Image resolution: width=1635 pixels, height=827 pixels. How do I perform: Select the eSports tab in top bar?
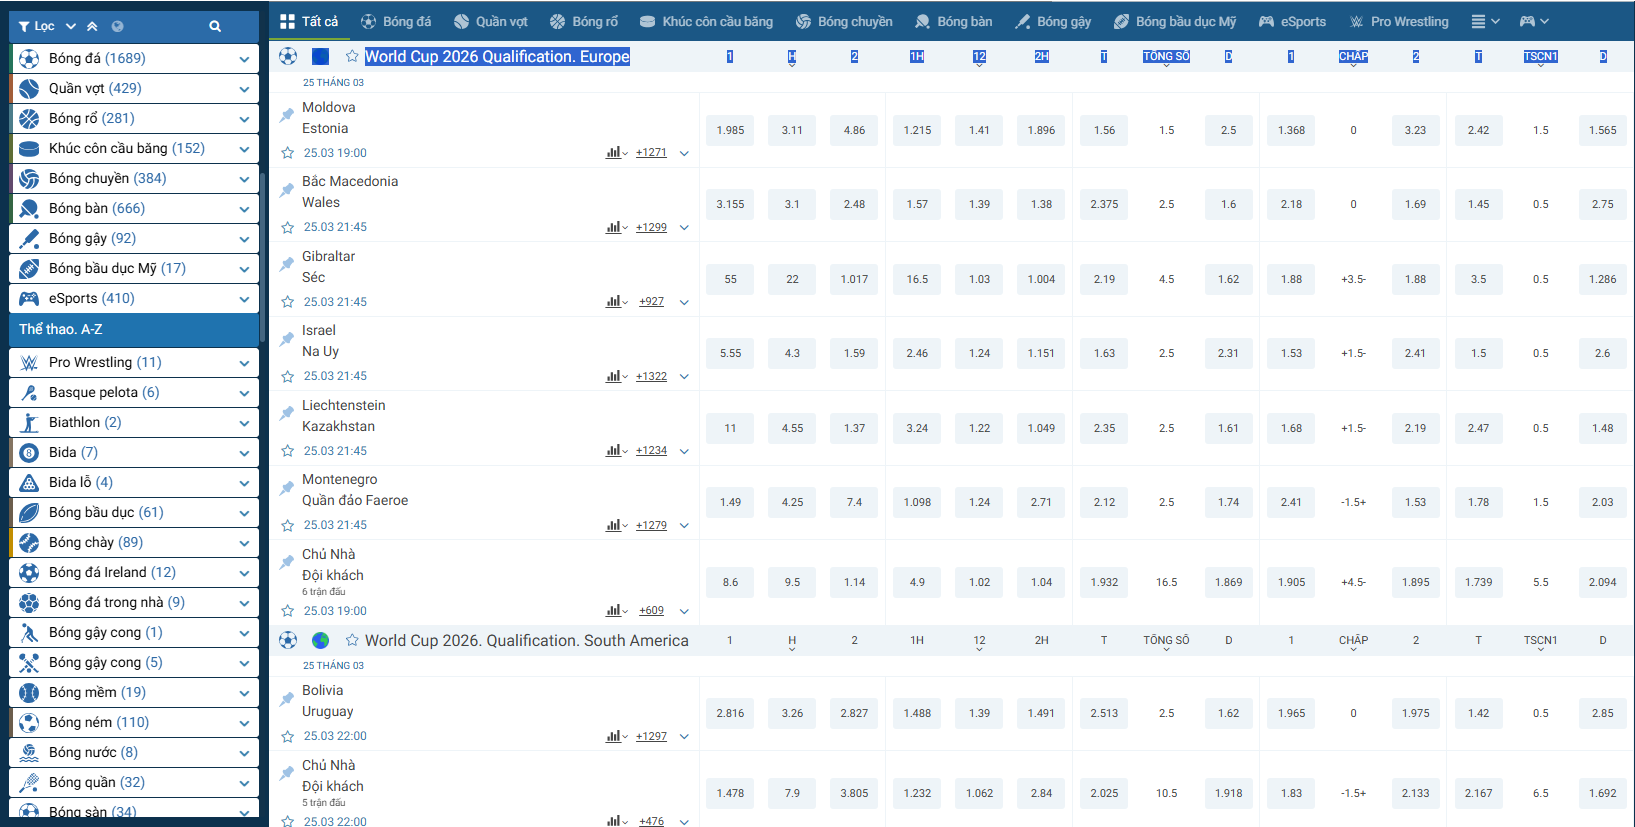coord(1292,21)
